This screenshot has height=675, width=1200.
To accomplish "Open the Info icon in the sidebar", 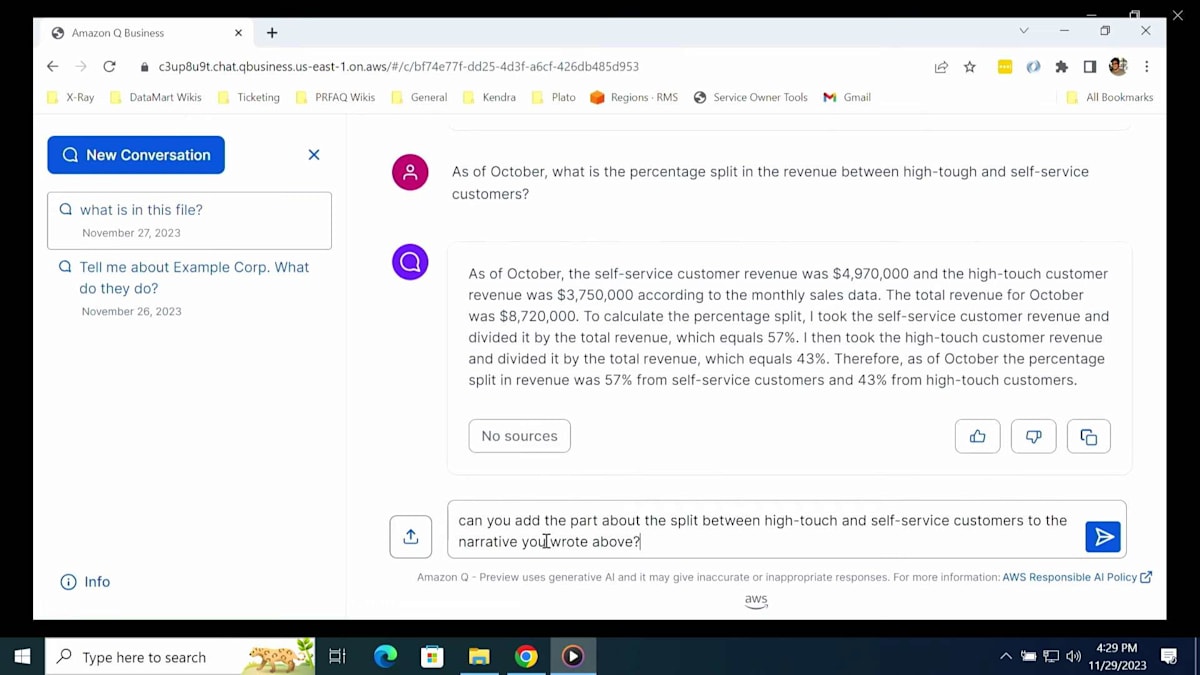I will [x=68, y=582].
